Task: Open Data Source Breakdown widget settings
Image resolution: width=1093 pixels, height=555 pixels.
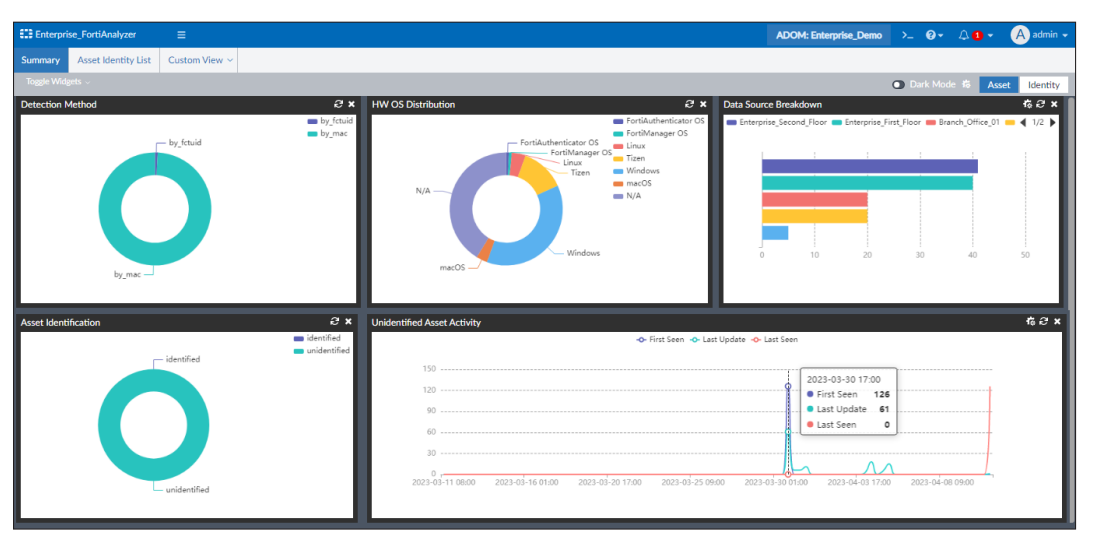Action: point(1027,104)
